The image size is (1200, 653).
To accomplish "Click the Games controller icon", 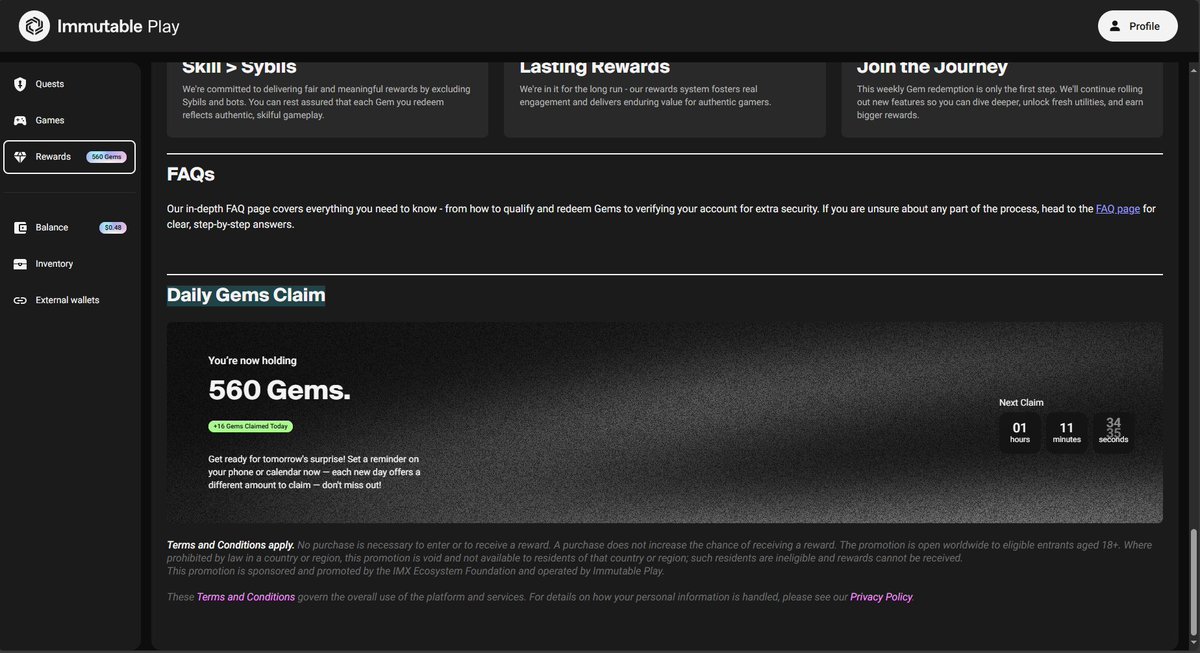I will [x=20, y=120].
